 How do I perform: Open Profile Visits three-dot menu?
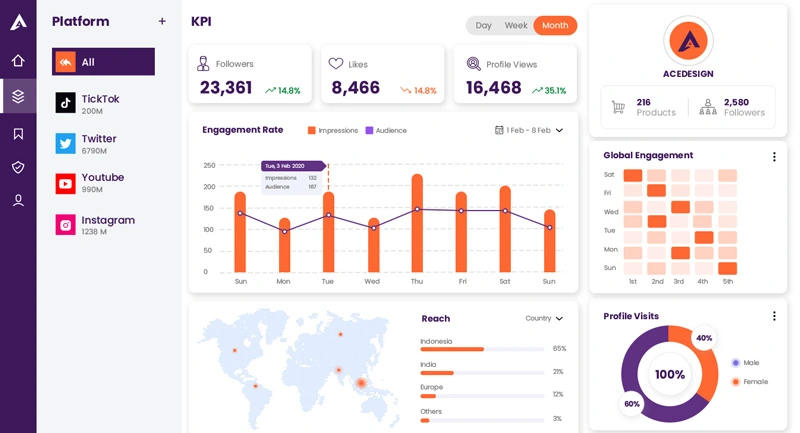(x=773, y=316)
